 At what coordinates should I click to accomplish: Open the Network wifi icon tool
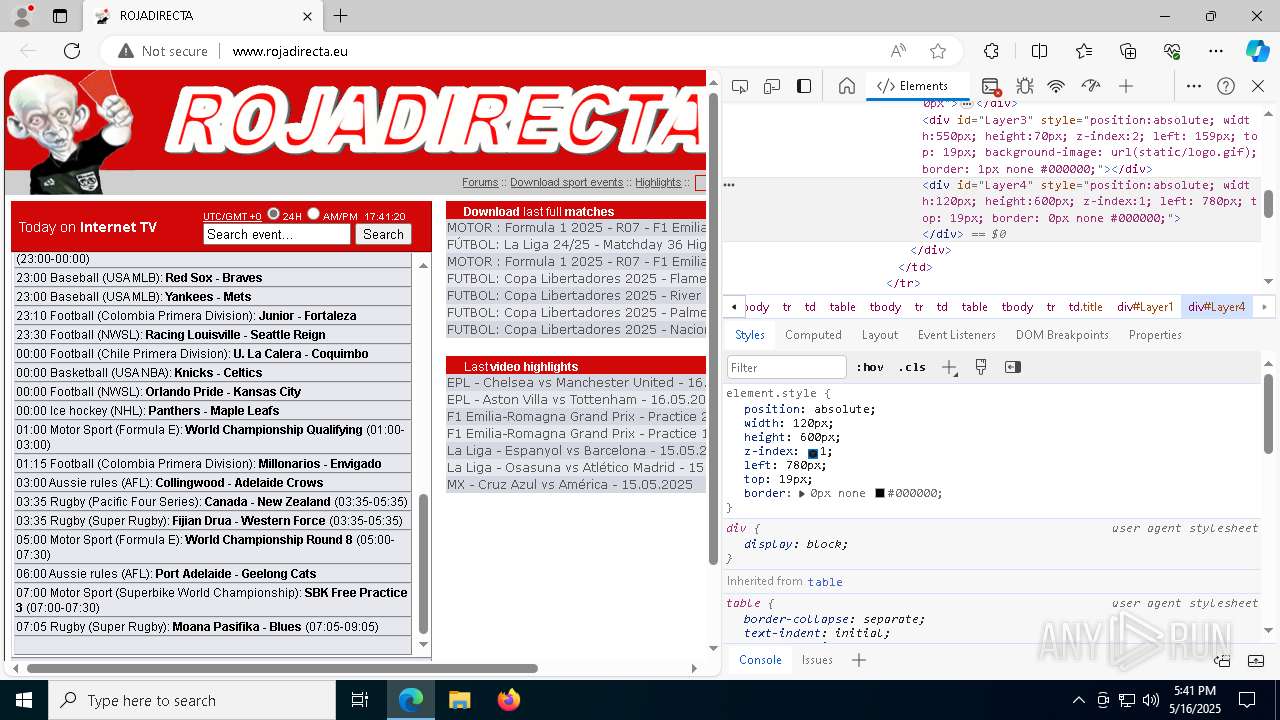(1056, 86)
